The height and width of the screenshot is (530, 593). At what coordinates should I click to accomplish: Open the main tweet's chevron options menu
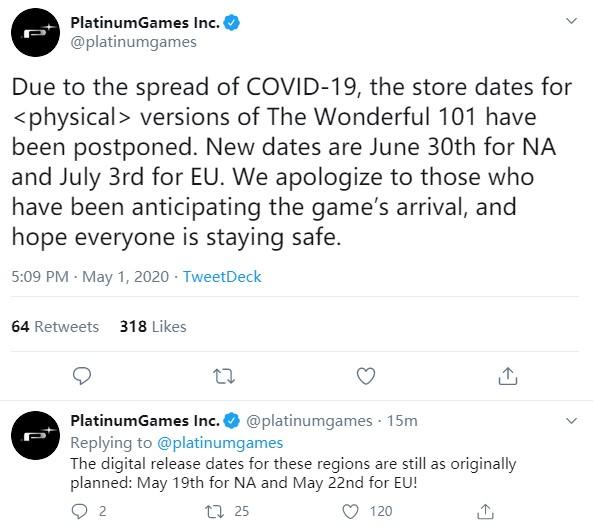(571, 21)
